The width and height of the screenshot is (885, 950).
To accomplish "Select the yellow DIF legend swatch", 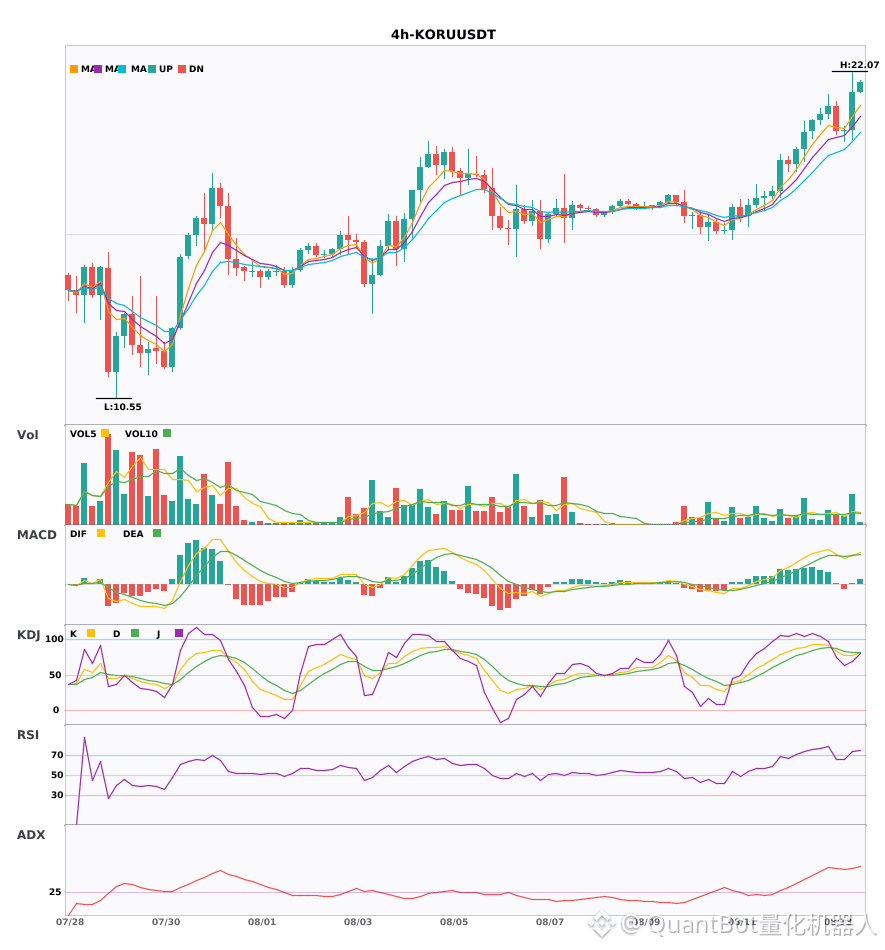I will coord(101,533).
